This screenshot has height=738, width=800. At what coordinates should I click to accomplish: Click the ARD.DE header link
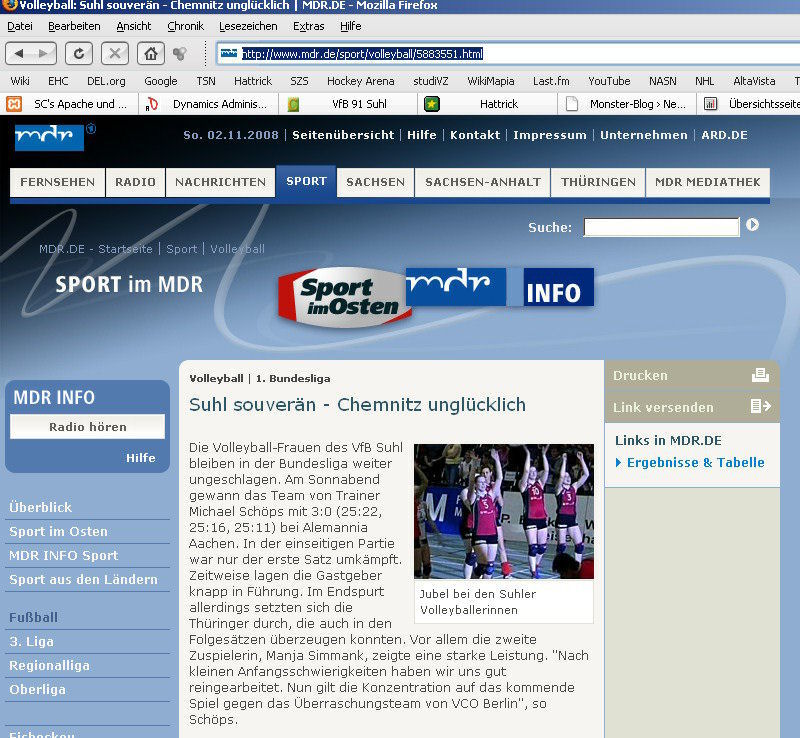[x=724, y=135]
